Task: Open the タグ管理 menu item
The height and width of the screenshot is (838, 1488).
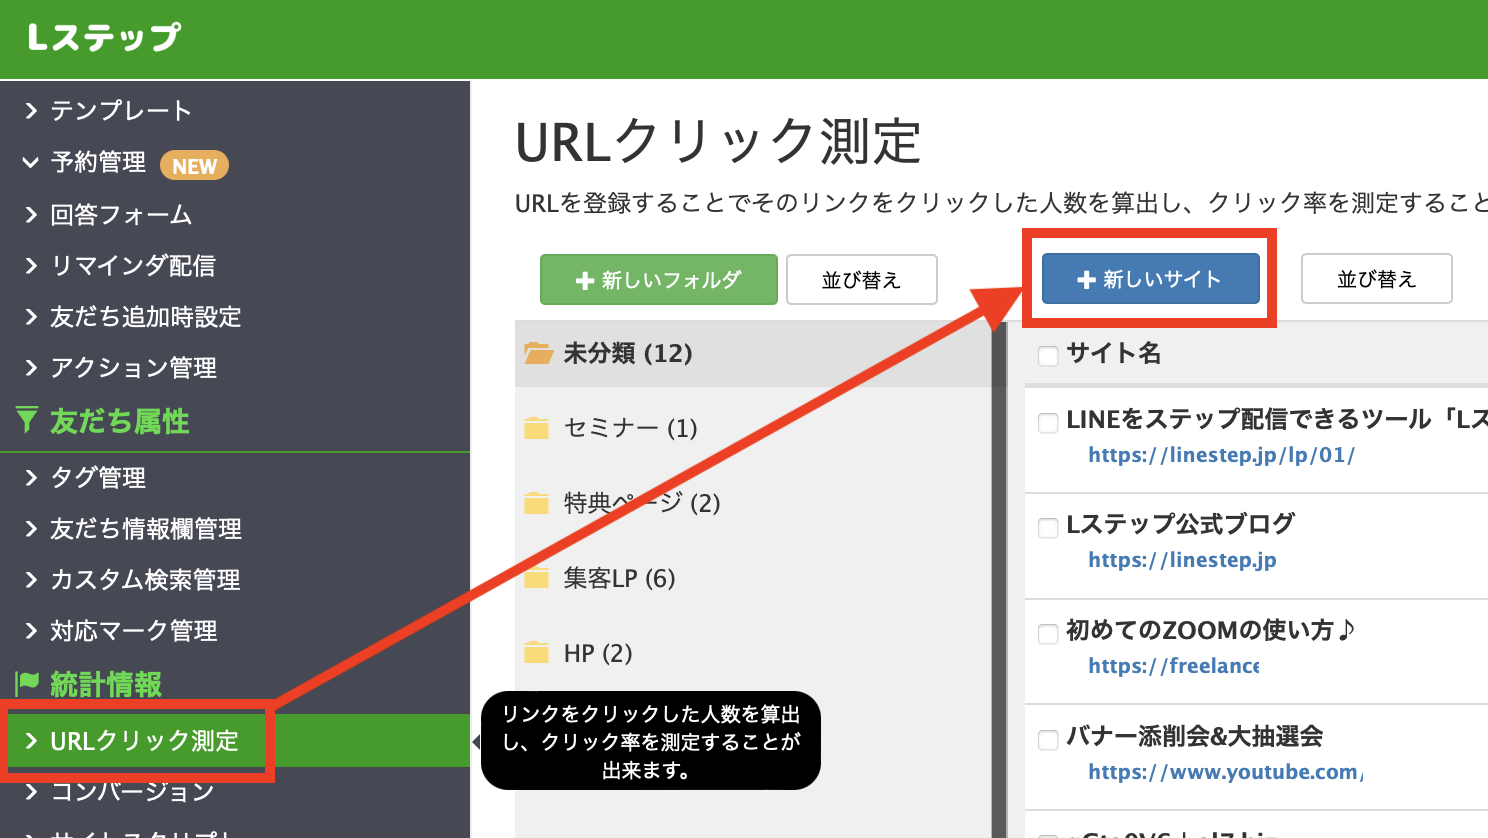Action: [98, 477]
